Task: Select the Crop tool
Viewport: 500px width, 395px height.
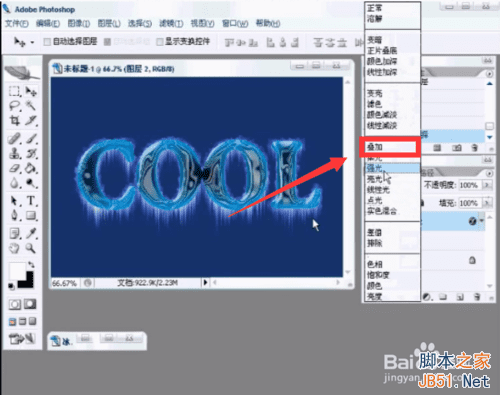Action: coord(14,120)
